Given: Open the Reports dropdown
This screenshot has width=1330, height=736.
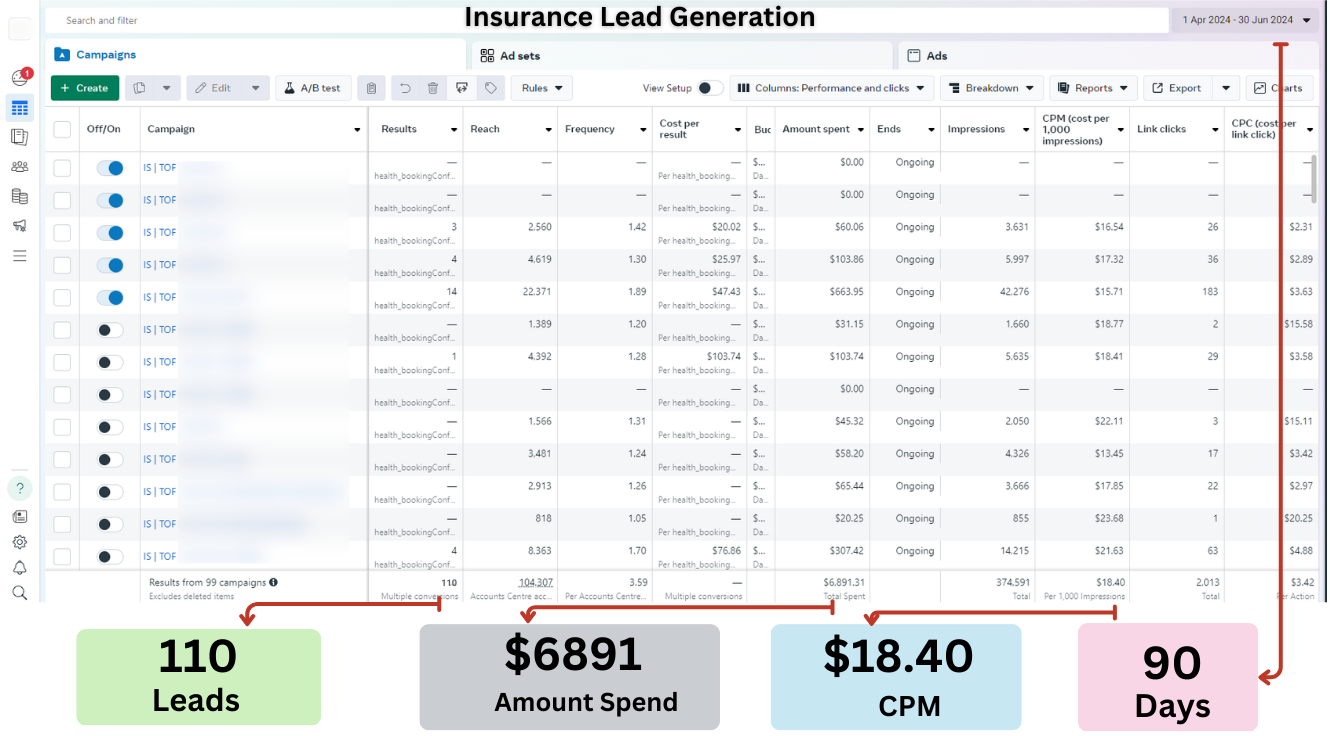Looking at the screenshot, I should tap(1093, 88).
